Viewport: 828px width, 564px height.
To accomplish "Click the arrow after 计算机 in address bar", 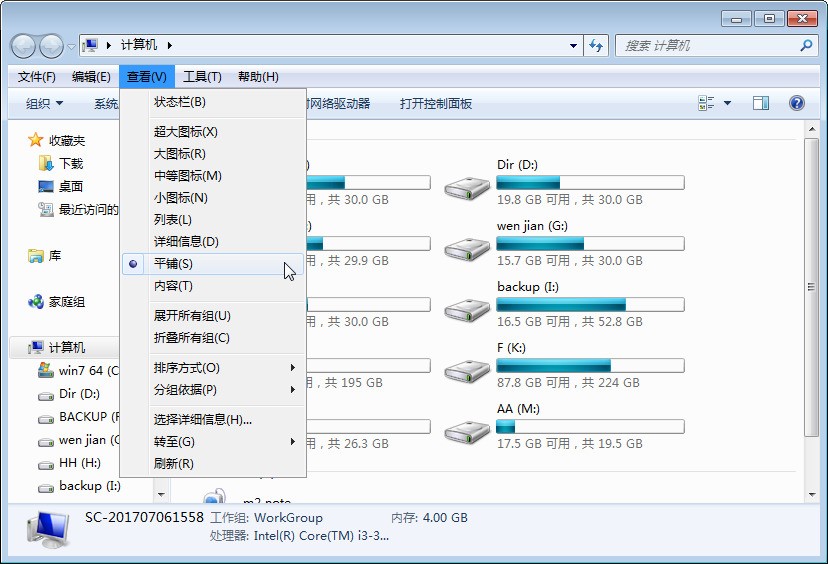I will 170,45.
